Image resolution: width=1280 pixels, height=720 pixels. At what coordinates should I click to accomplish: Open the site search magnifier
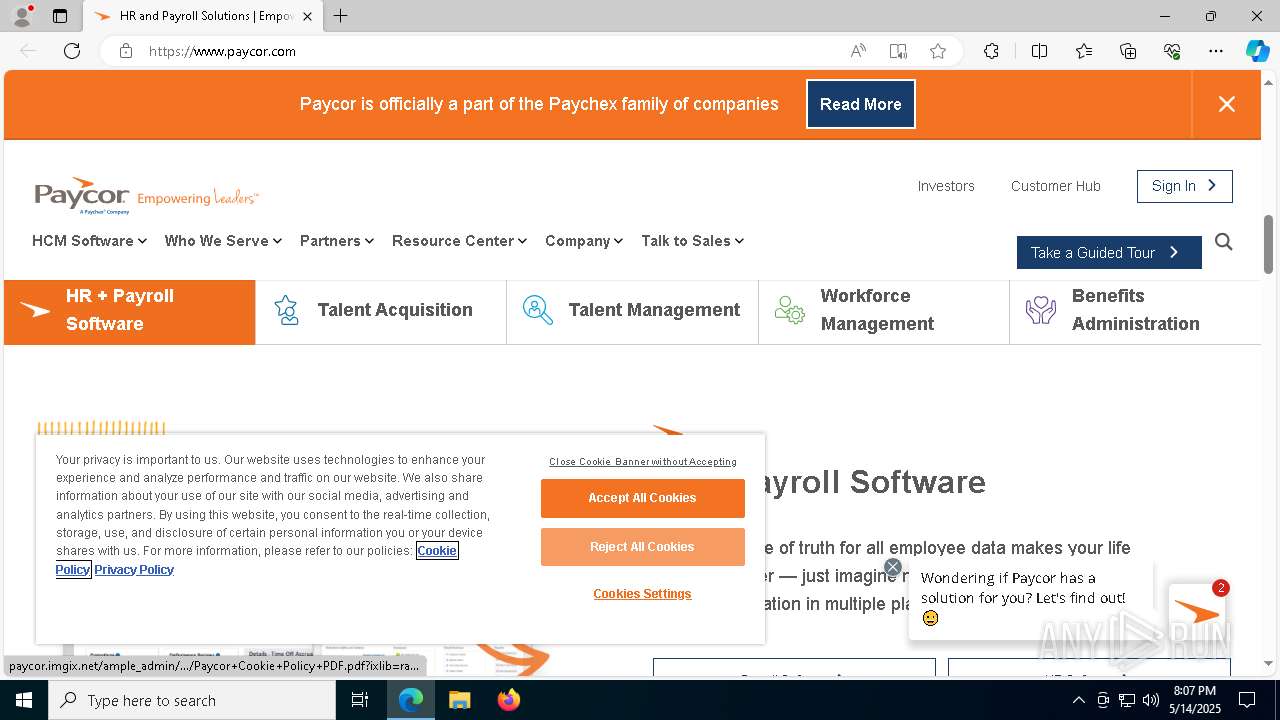point(1223,242)
